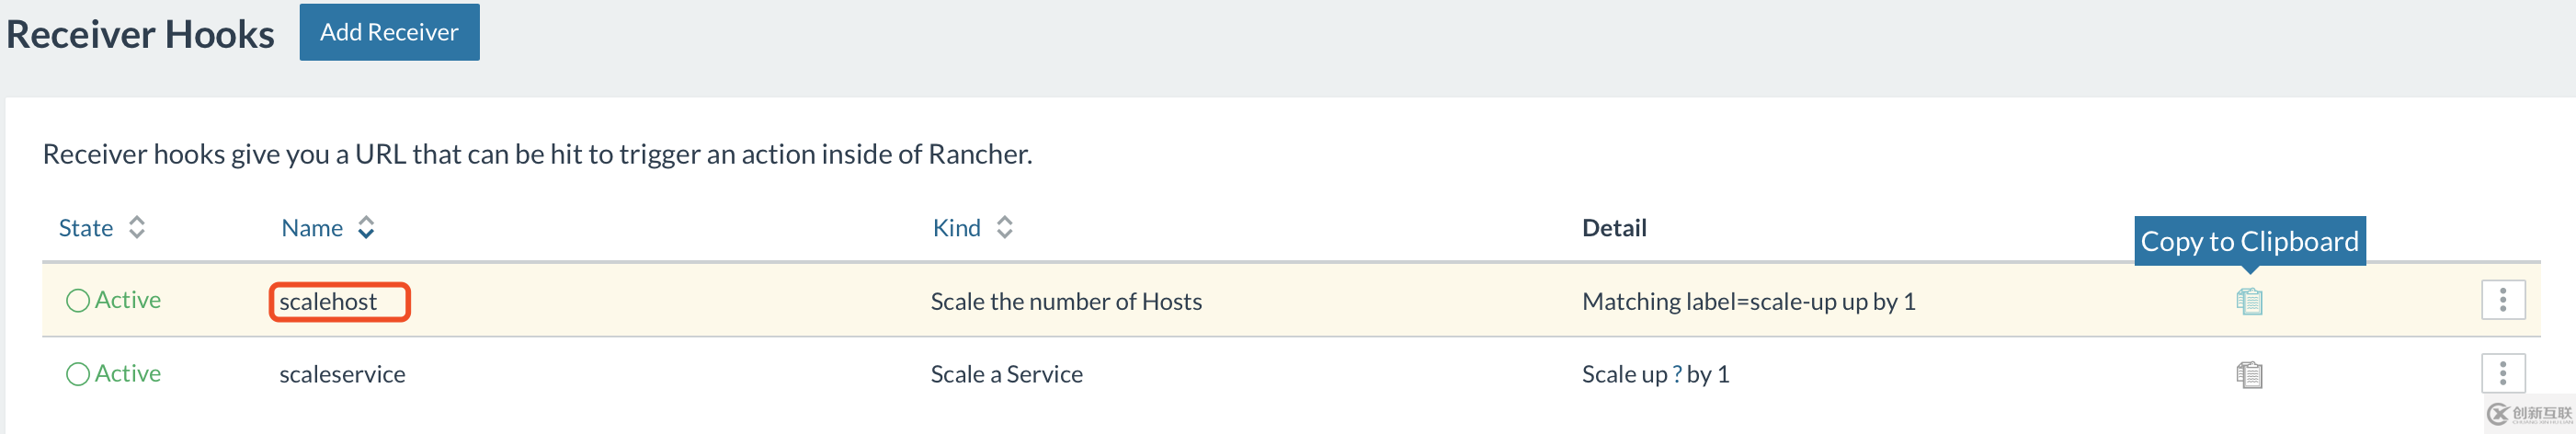Open actions menu for scalehost row
The width and height of the screenshot is (2576, 434).
tap(2502, 300)
